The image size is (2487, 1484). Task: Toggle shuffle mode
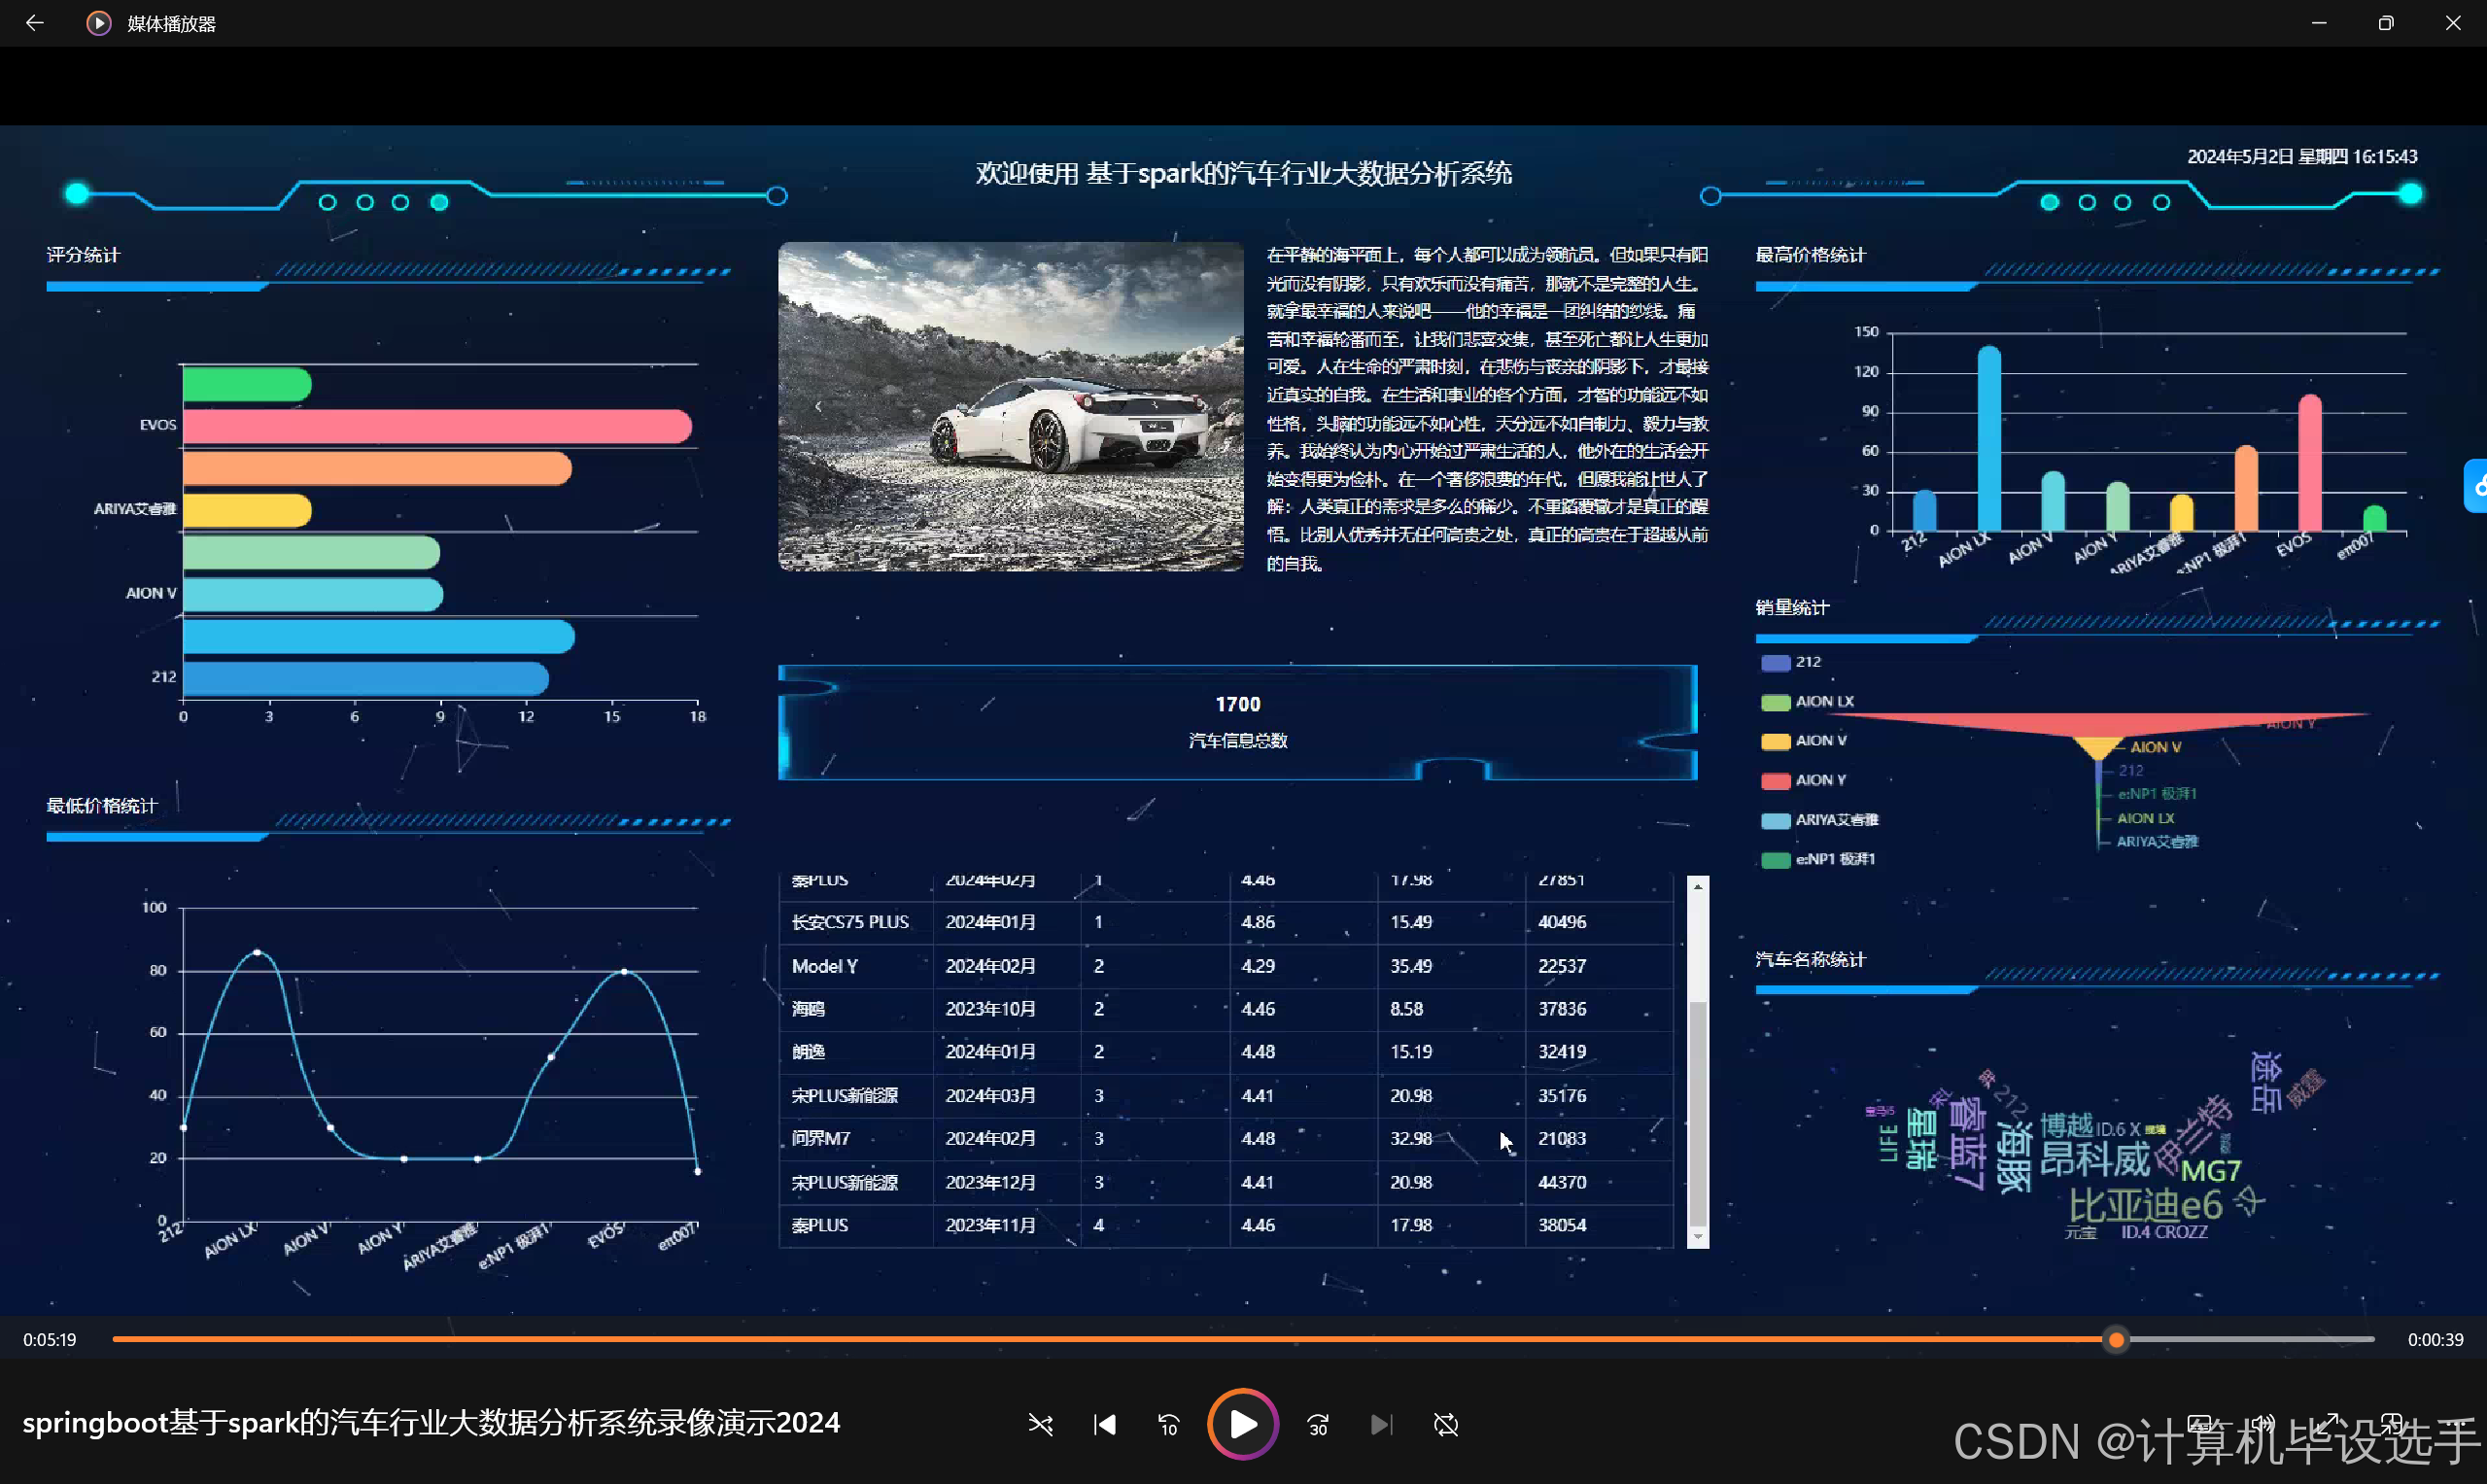pos(1040,1424)
